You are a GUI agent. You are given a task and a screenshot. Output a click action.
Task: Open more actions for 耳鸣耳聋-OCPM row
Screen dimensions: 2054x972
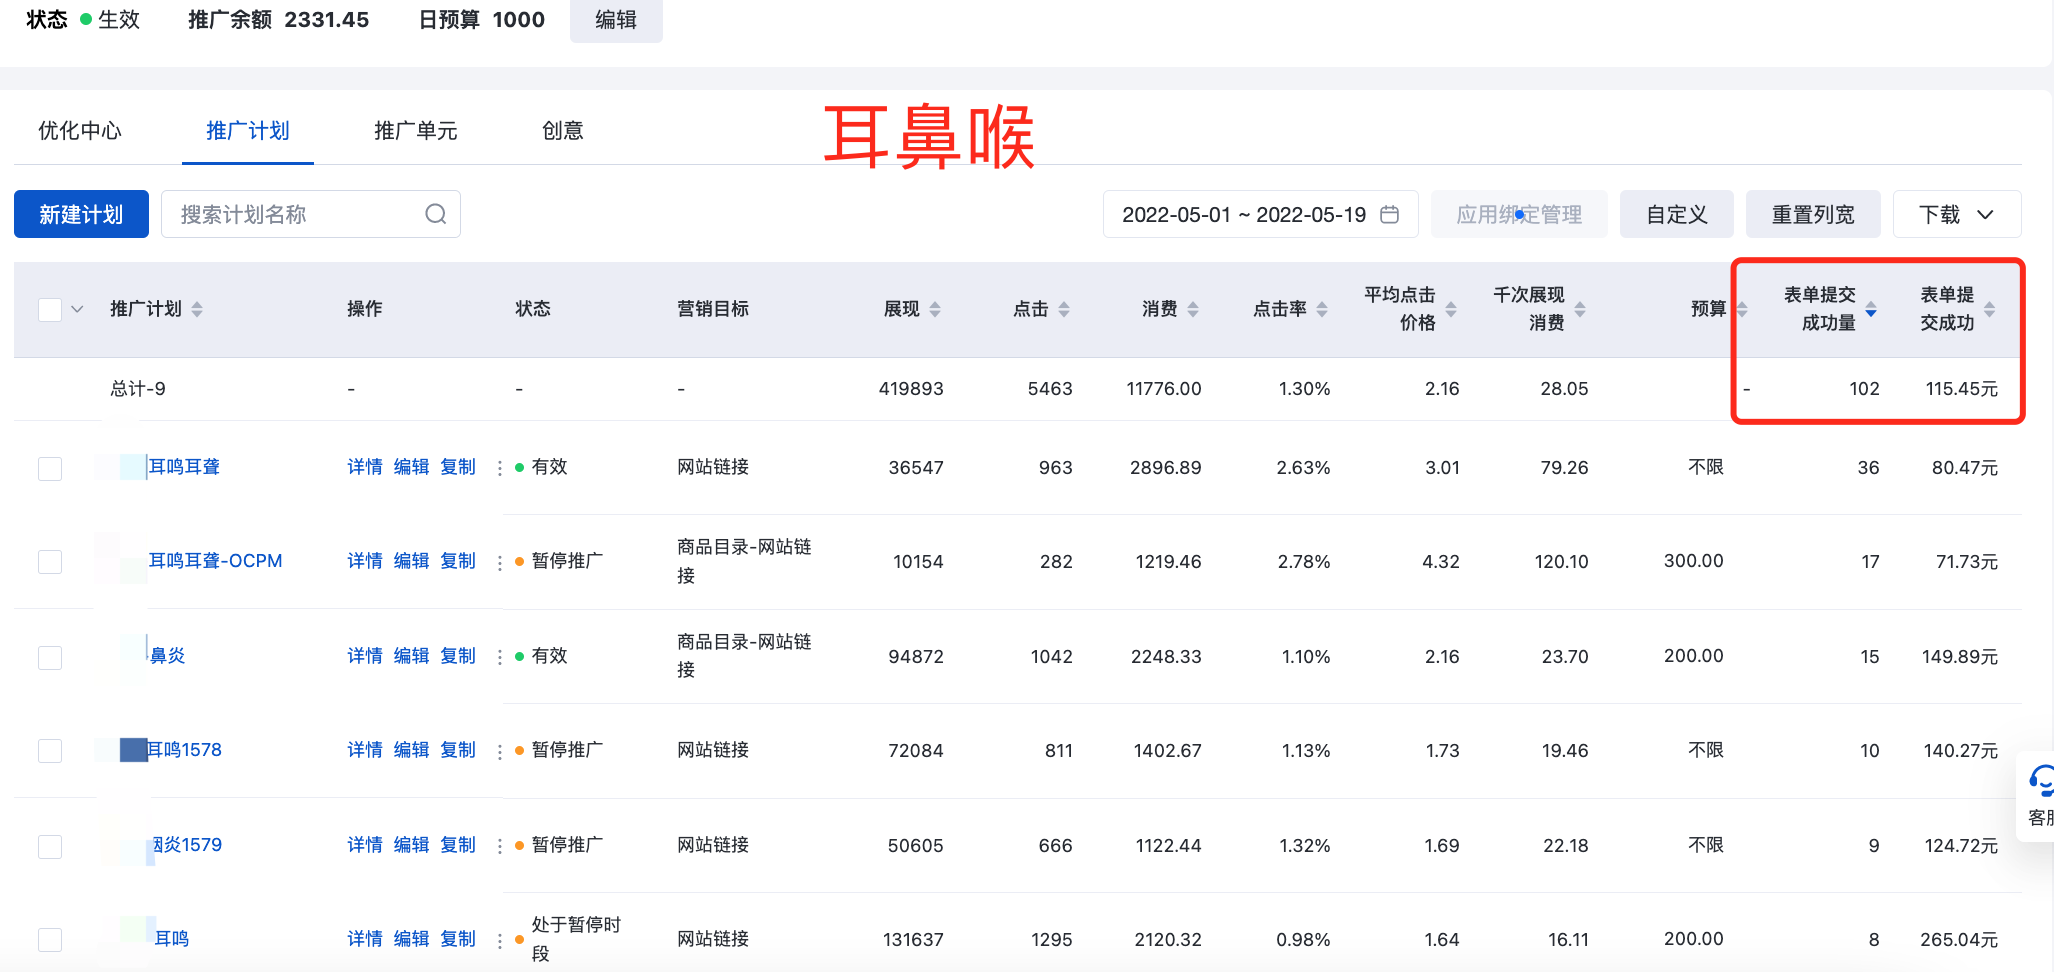tap(499, 562)
